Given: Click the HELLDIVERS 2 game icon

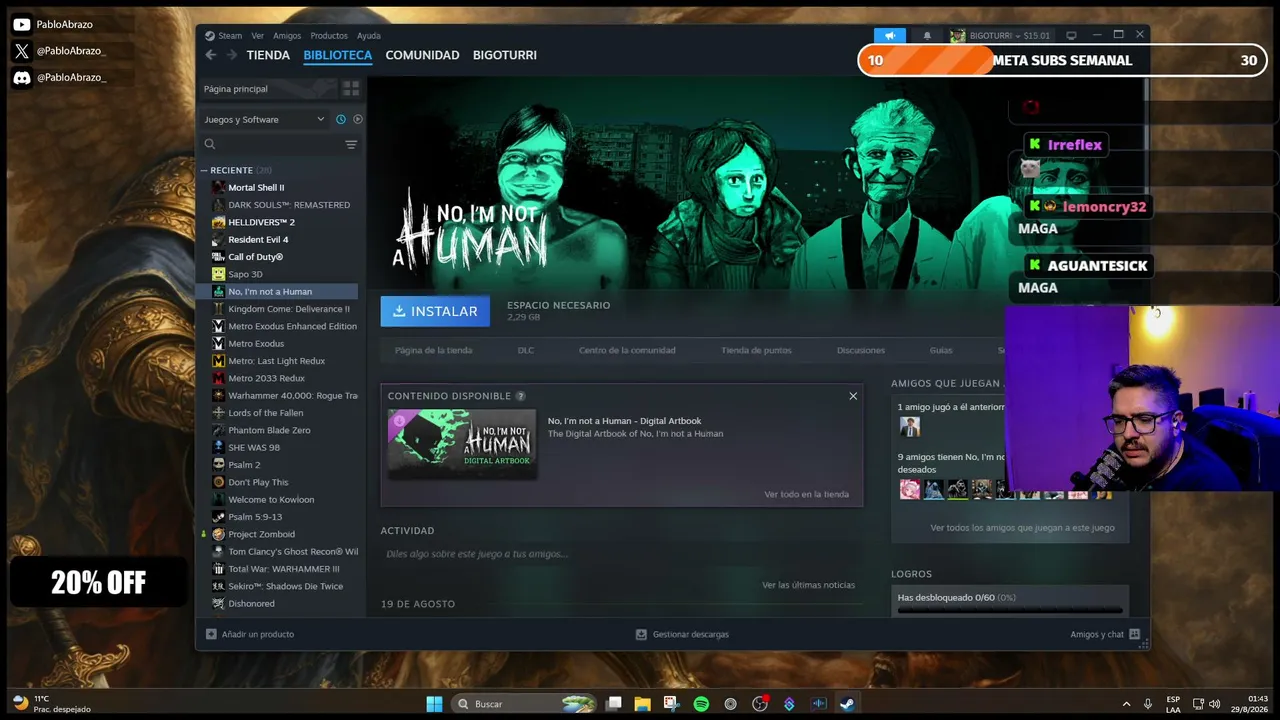Looking at the screenshot, I should pos(218,222).
